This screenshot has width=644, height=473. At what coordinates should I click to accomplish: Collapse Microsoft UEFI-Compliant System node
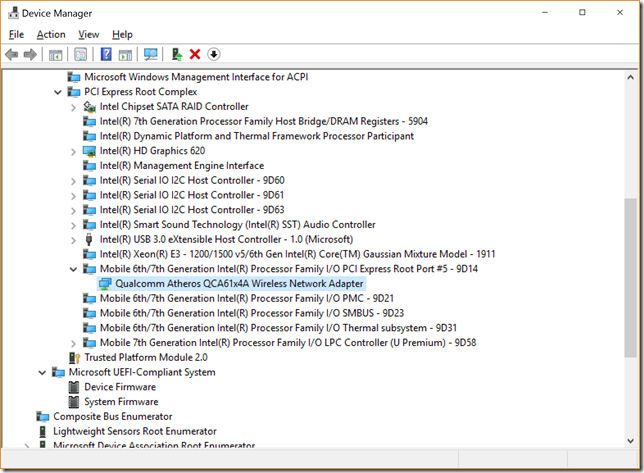[42, 372]
